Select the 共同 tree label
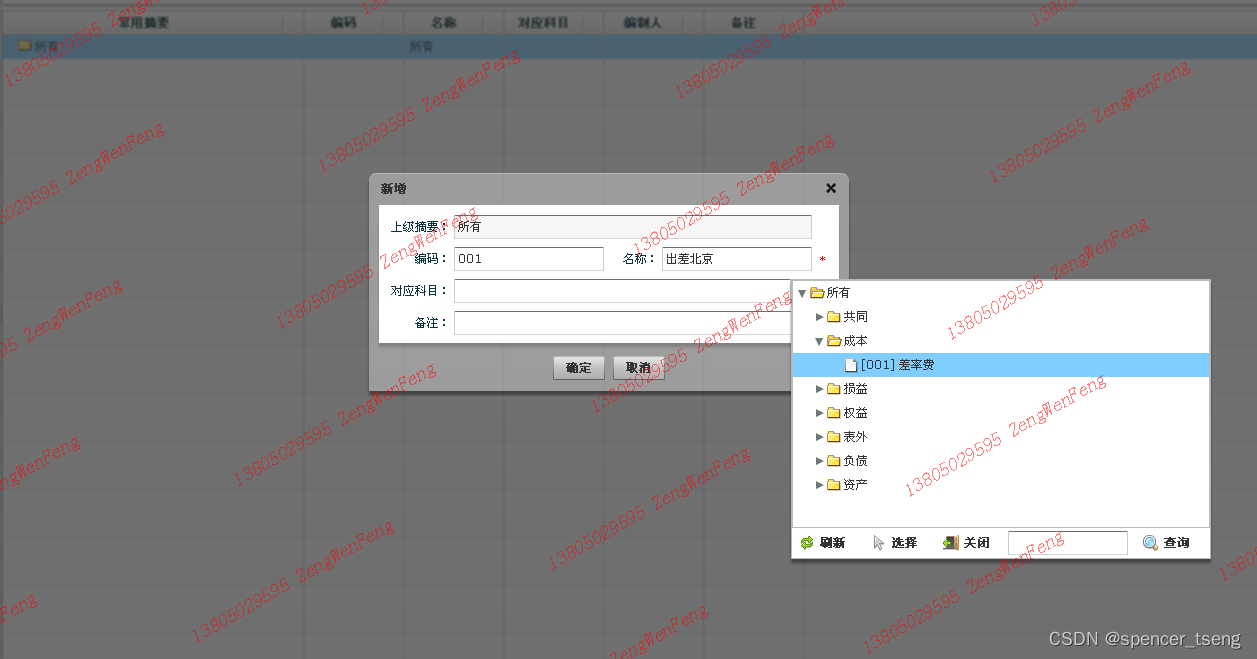1257x659 pixels. (x=855, y=317)
